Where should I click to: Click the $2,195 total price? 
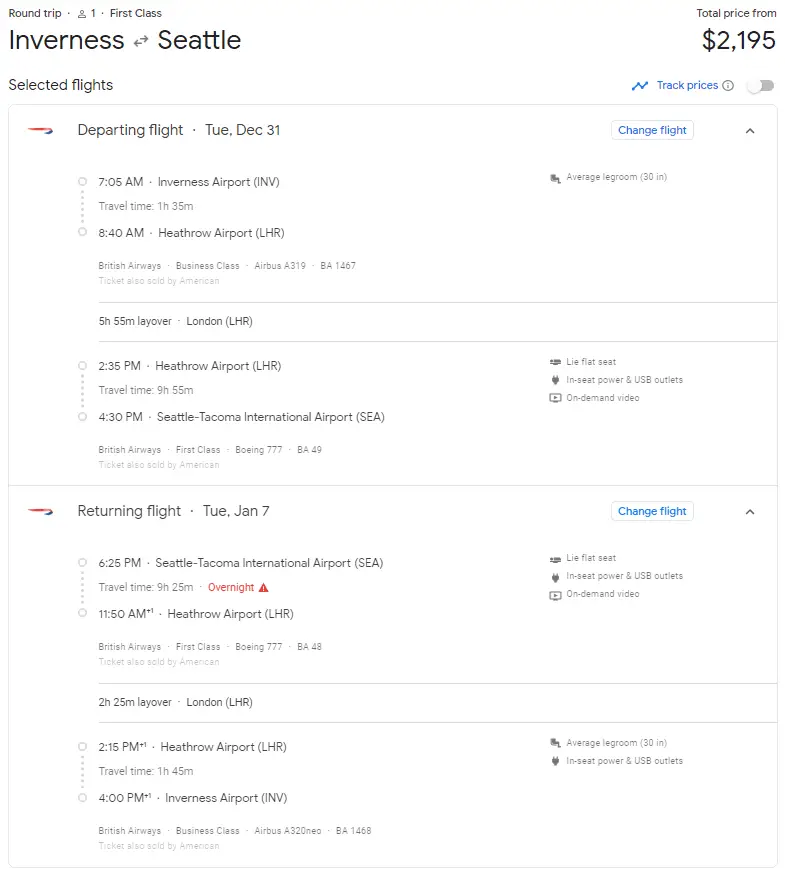(738, 40)
